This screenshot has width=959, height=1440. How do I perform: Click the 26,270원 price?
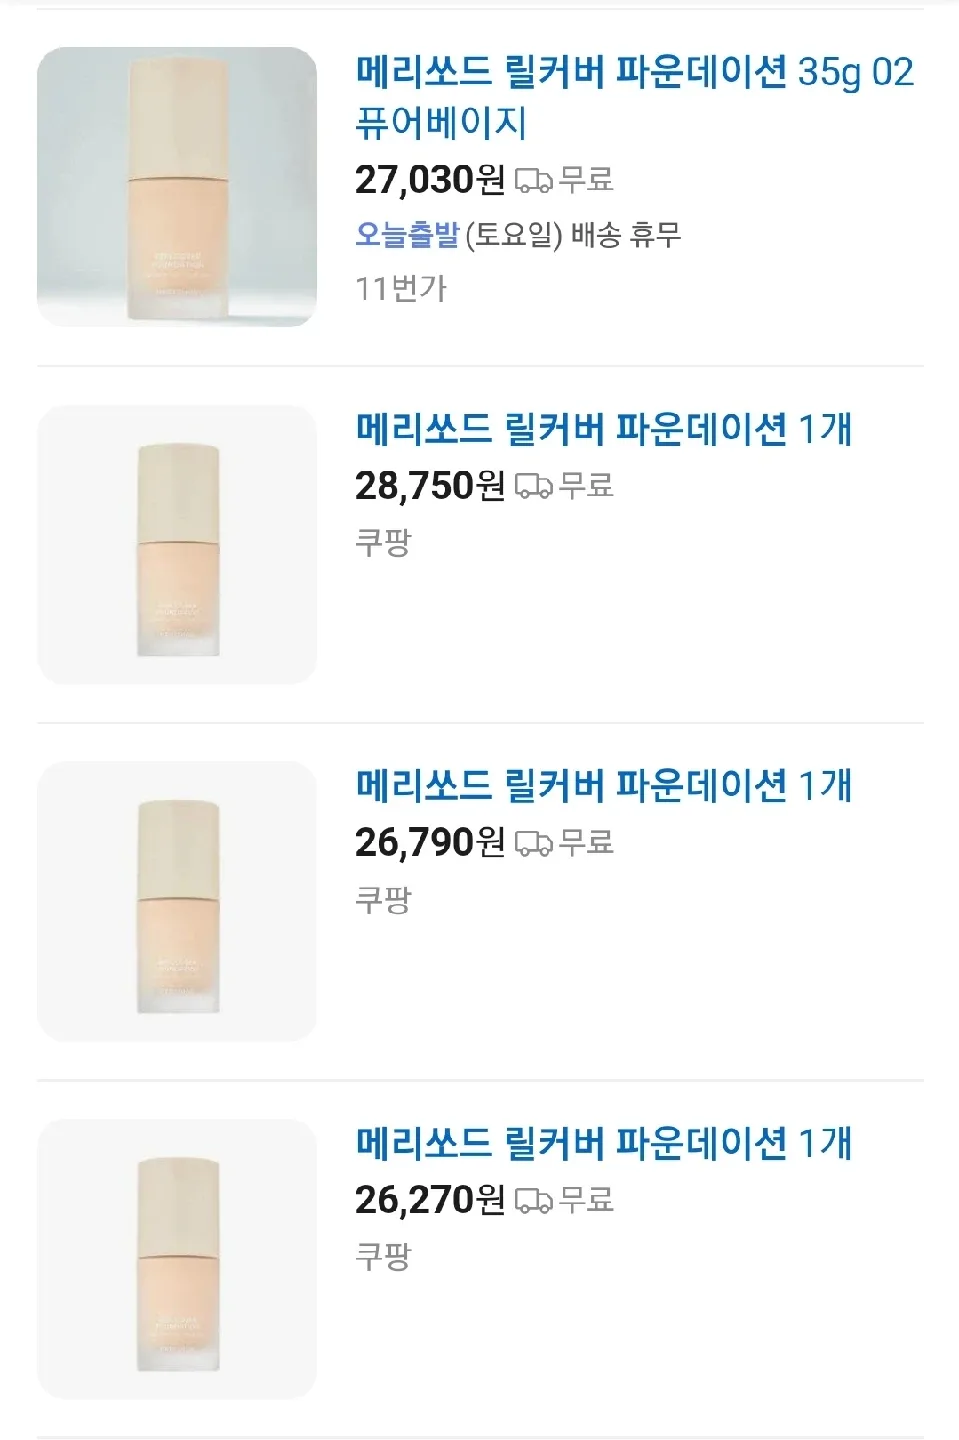(x=430, y=1200)
